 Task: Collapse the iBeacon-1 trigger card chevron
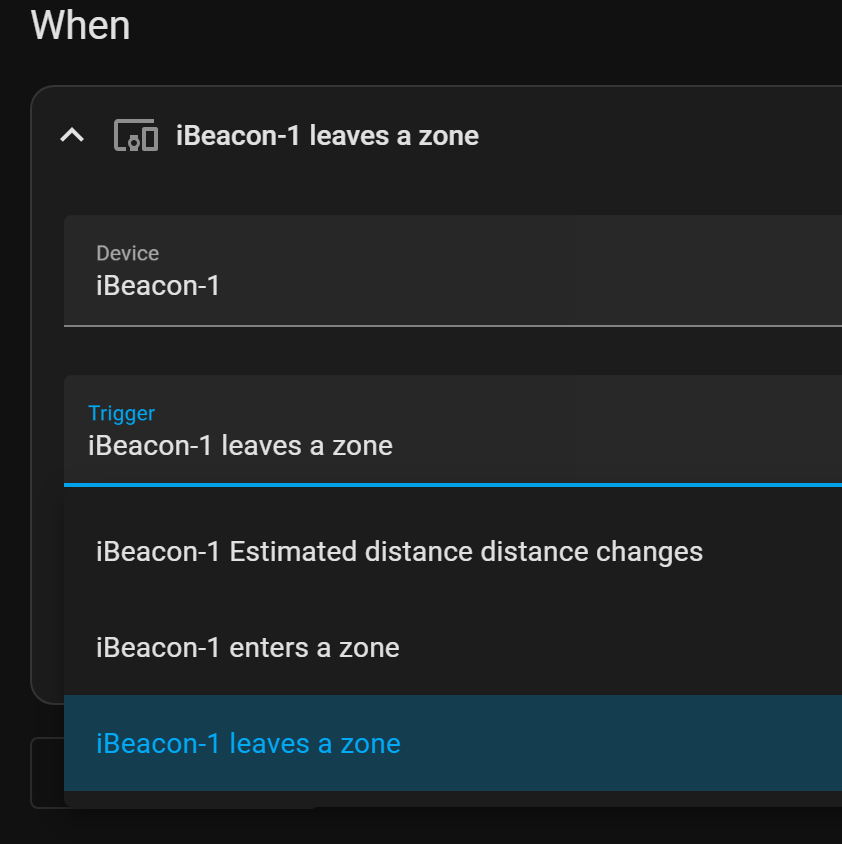pyautogui.click(x=72, y=135)
